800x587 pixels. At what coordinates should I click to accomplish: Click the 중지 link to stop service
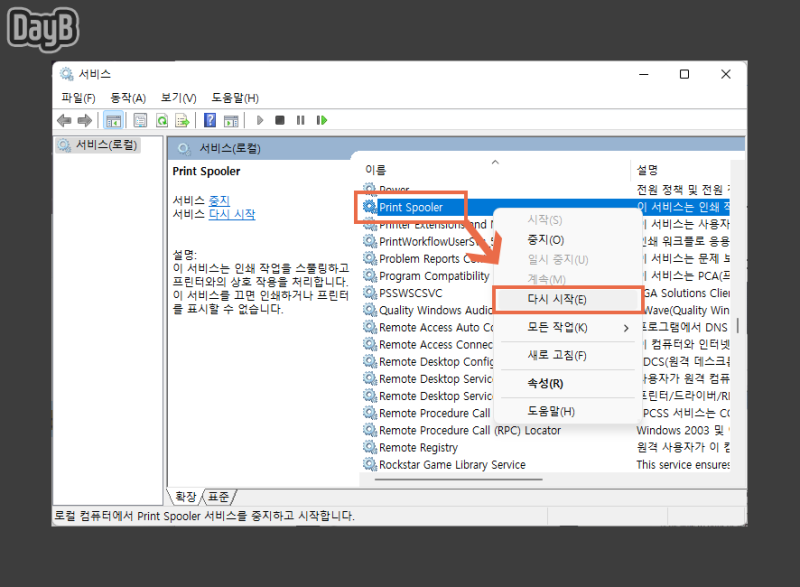point(219,200)
